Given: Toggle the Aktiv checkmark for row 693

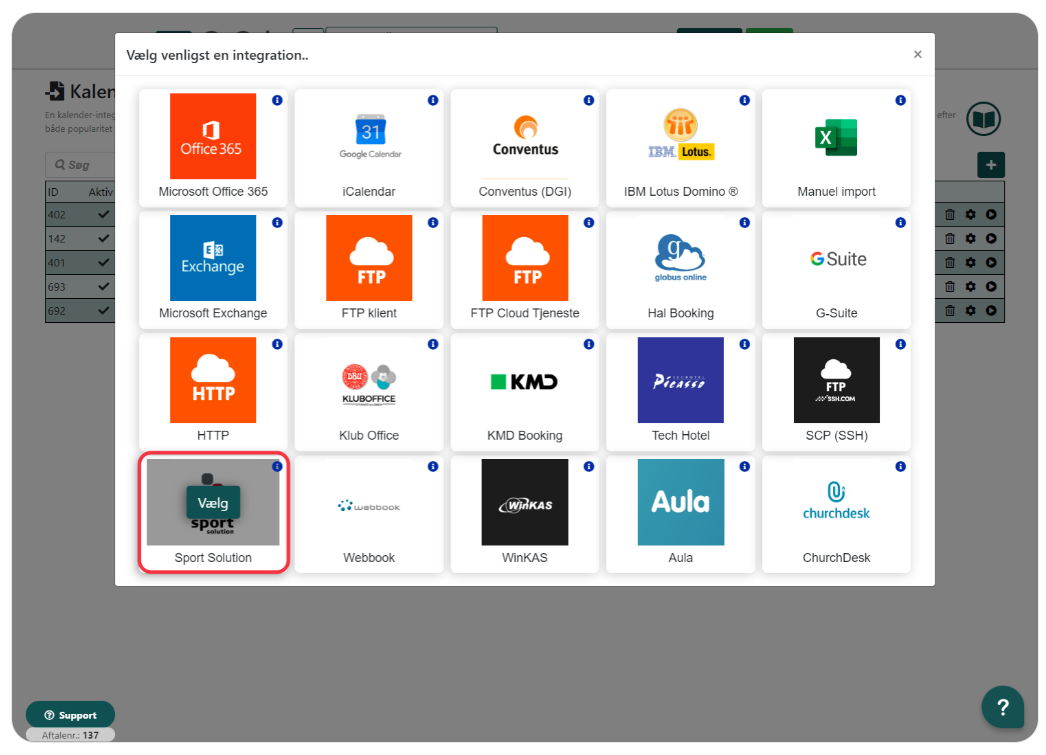Looking at the screenshot, I should tap(103, 286).
